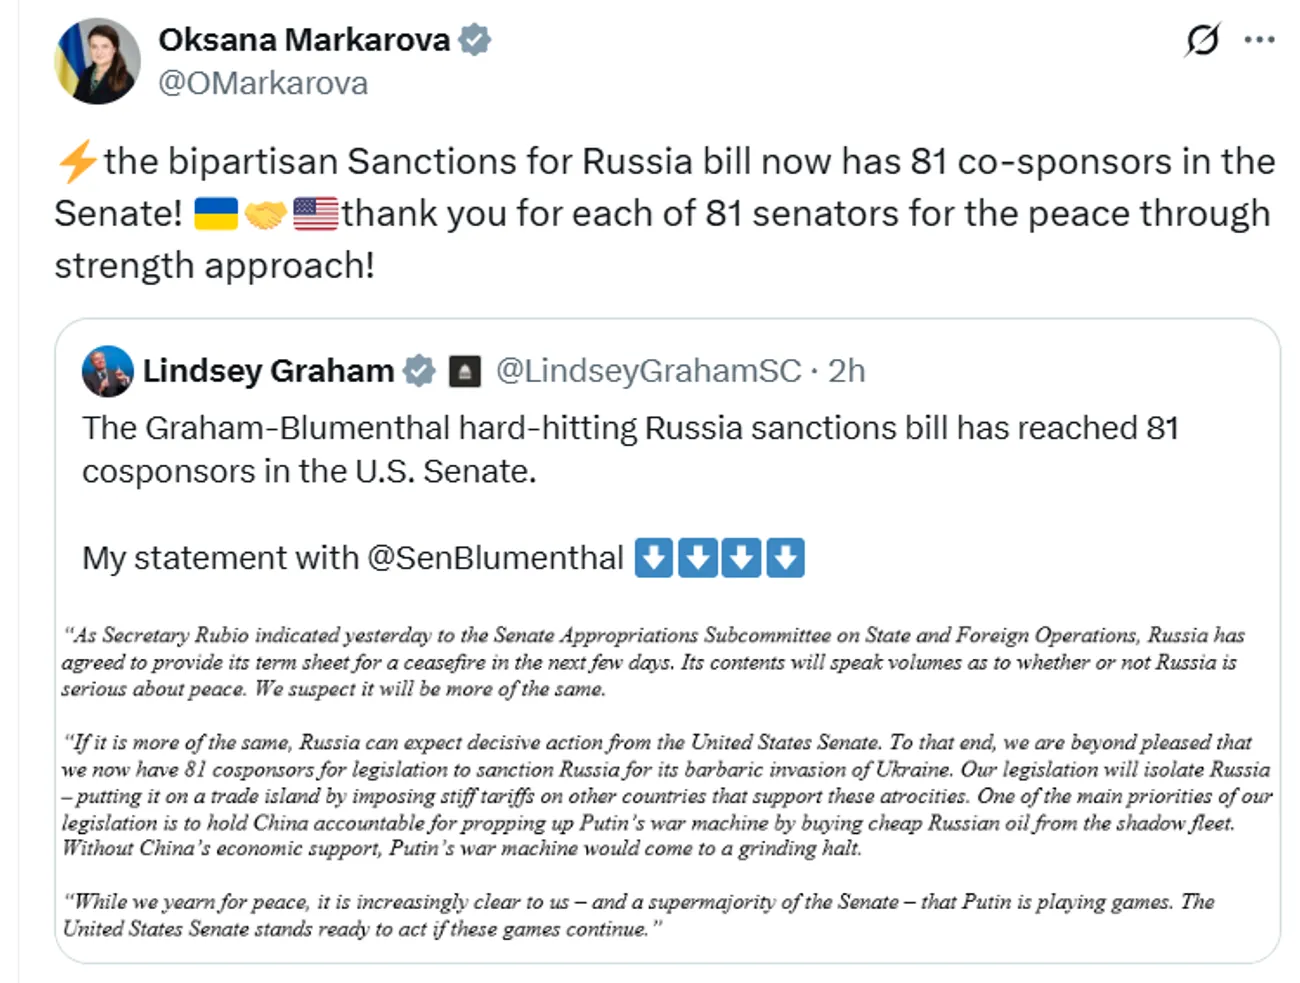Open Oksana Markarova's profile via display name

(304, 40)
